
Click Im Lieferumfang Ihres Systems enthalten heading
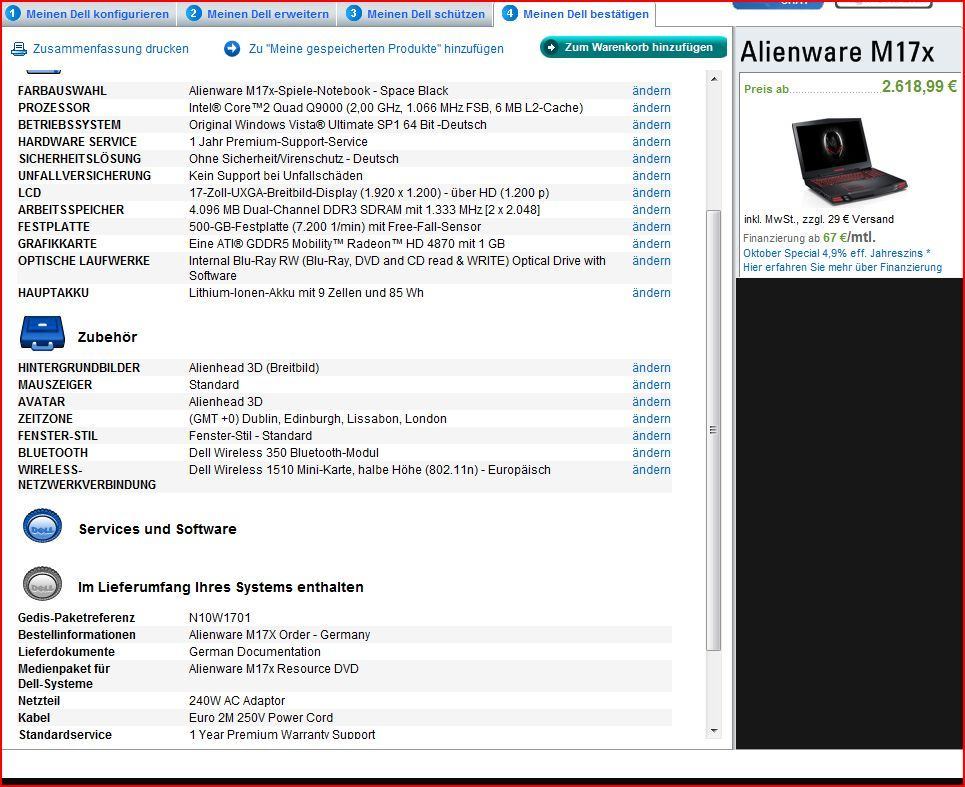tap(220, 587)
